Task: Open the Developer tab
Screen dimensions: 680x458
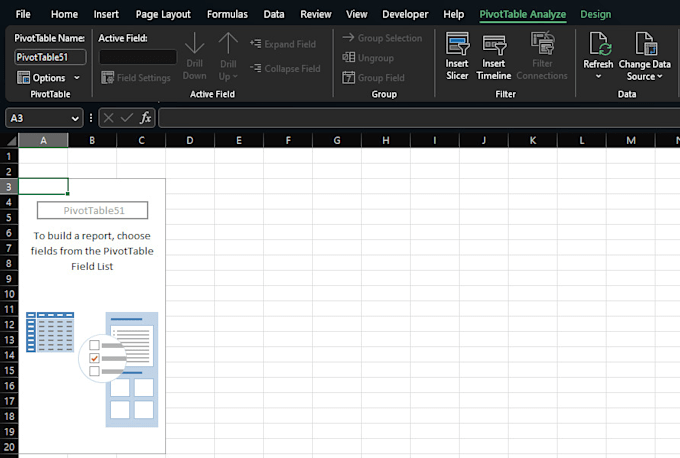Action: pyautogui.click(x=405, y=14)
